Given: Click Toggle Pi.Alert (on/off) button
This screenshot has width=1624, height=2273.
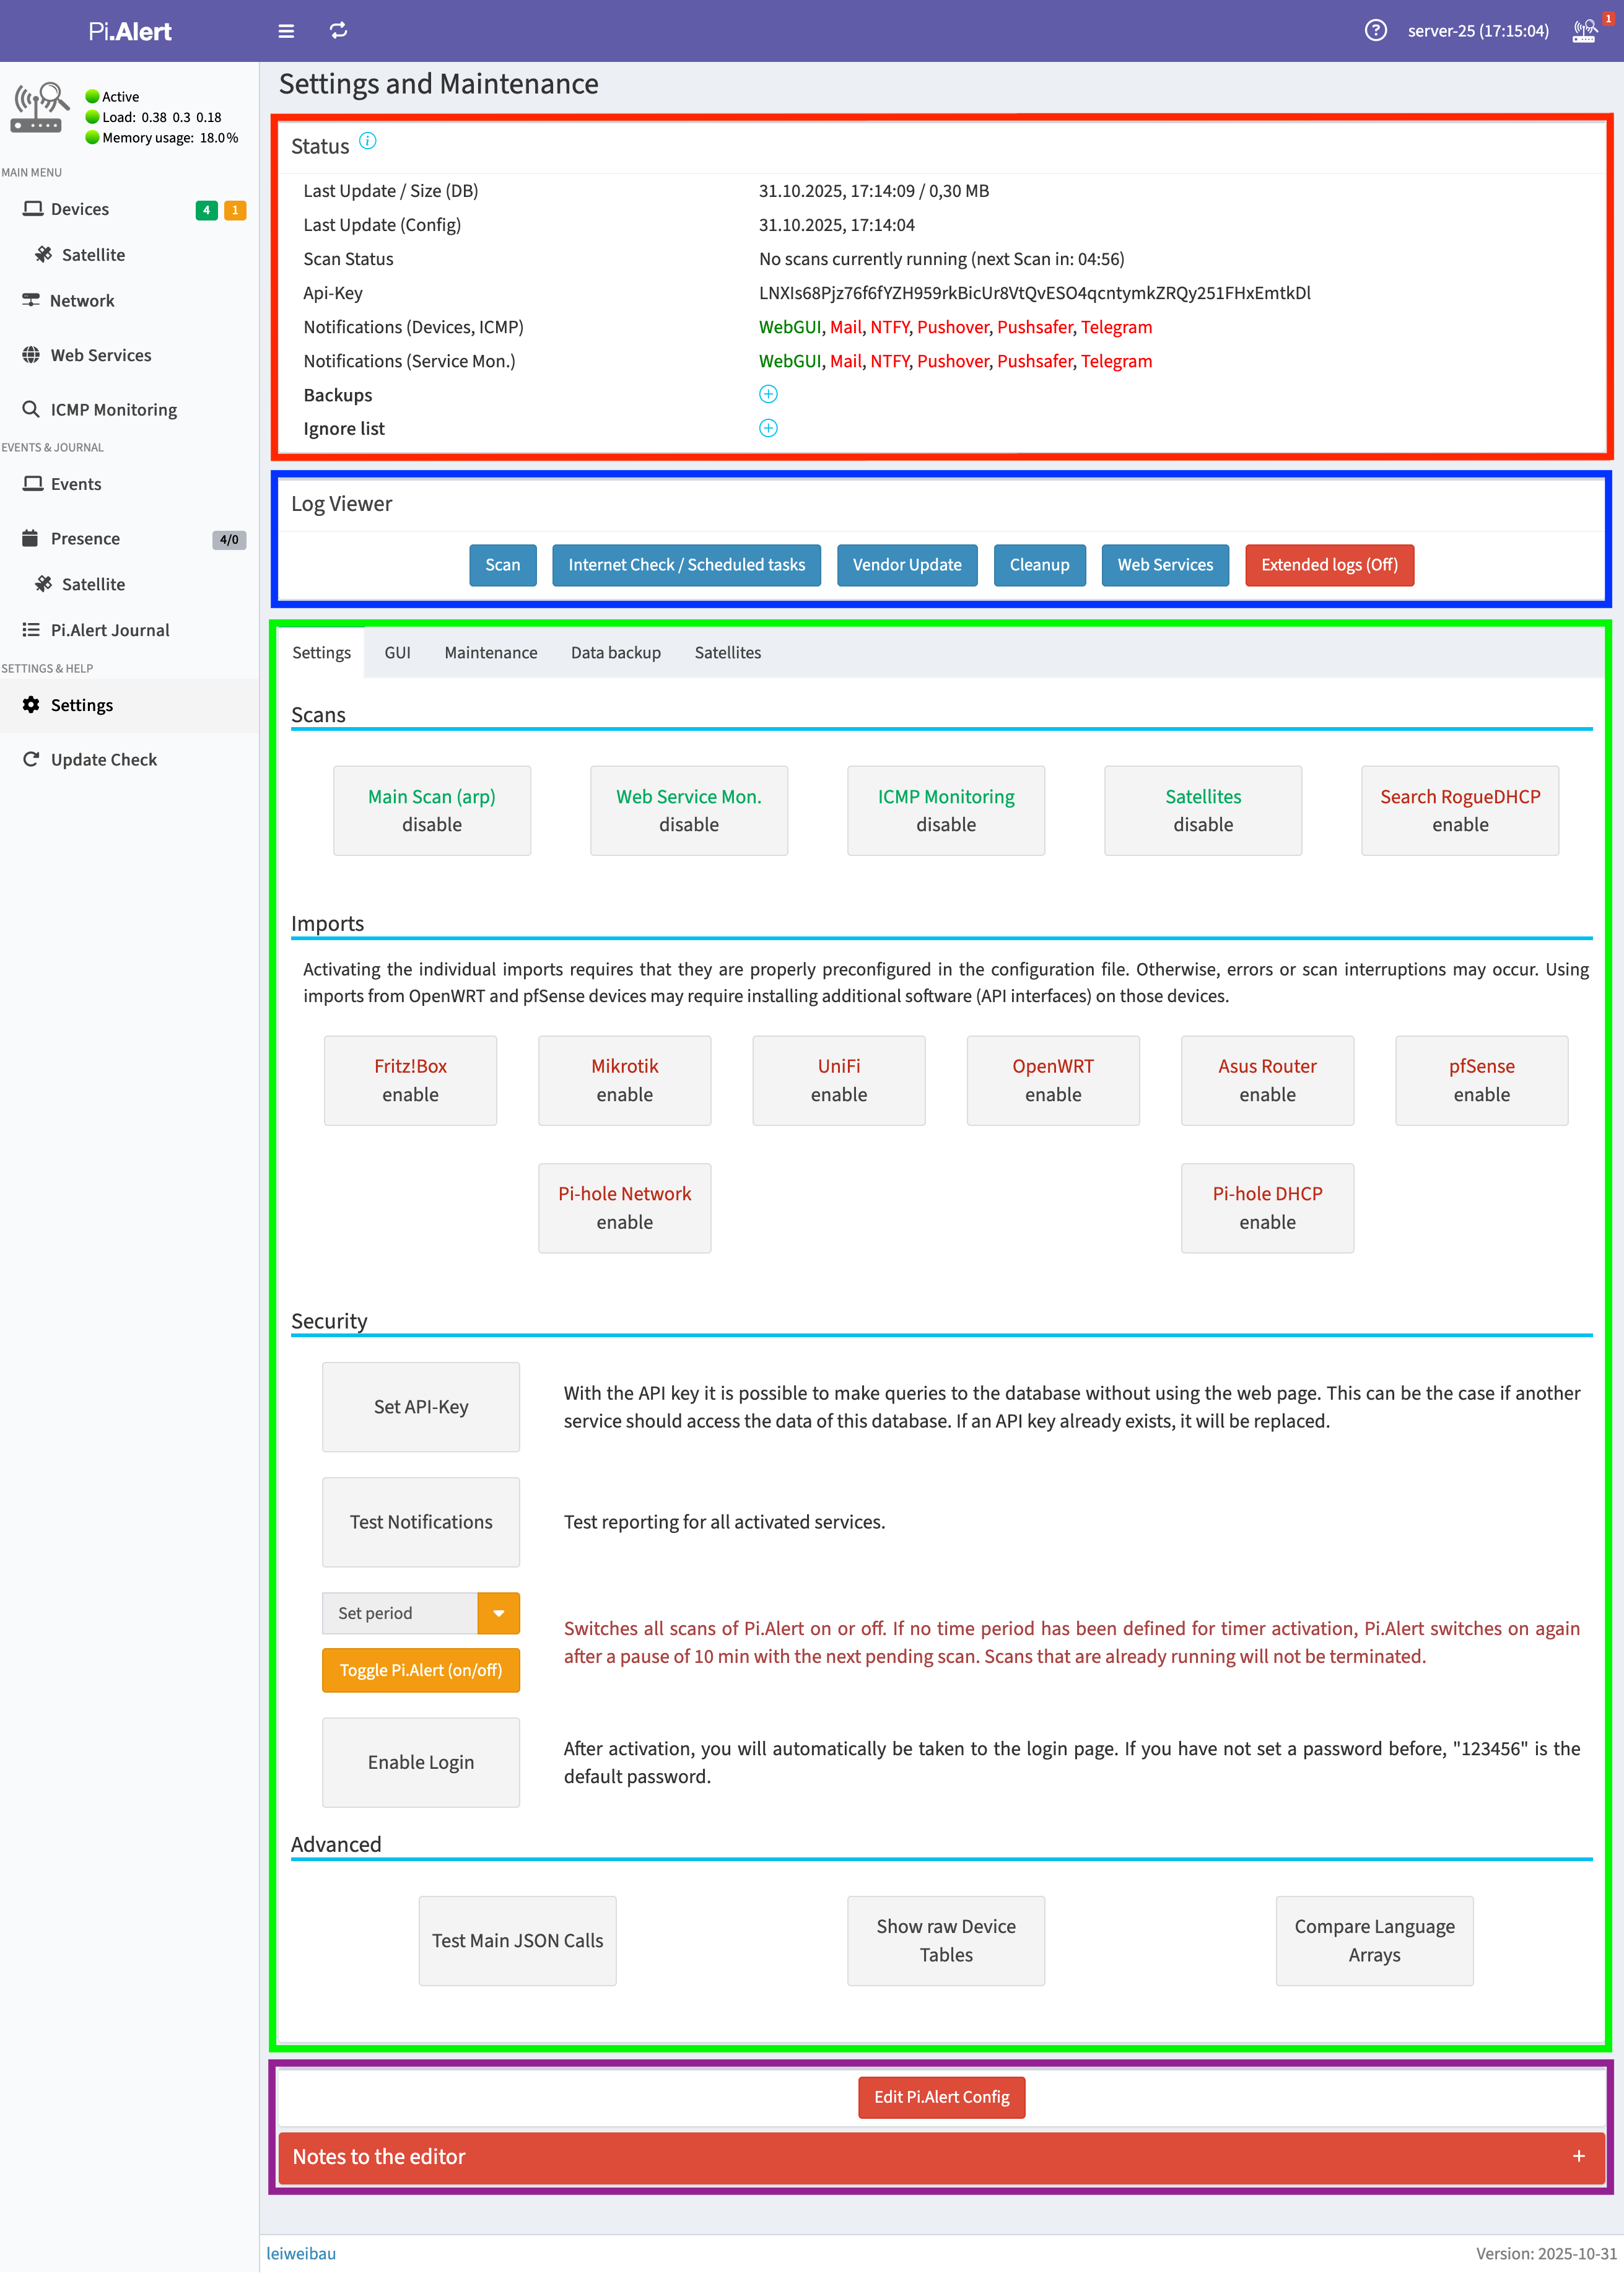Looking at the screenshot, I should point(421,1670).
